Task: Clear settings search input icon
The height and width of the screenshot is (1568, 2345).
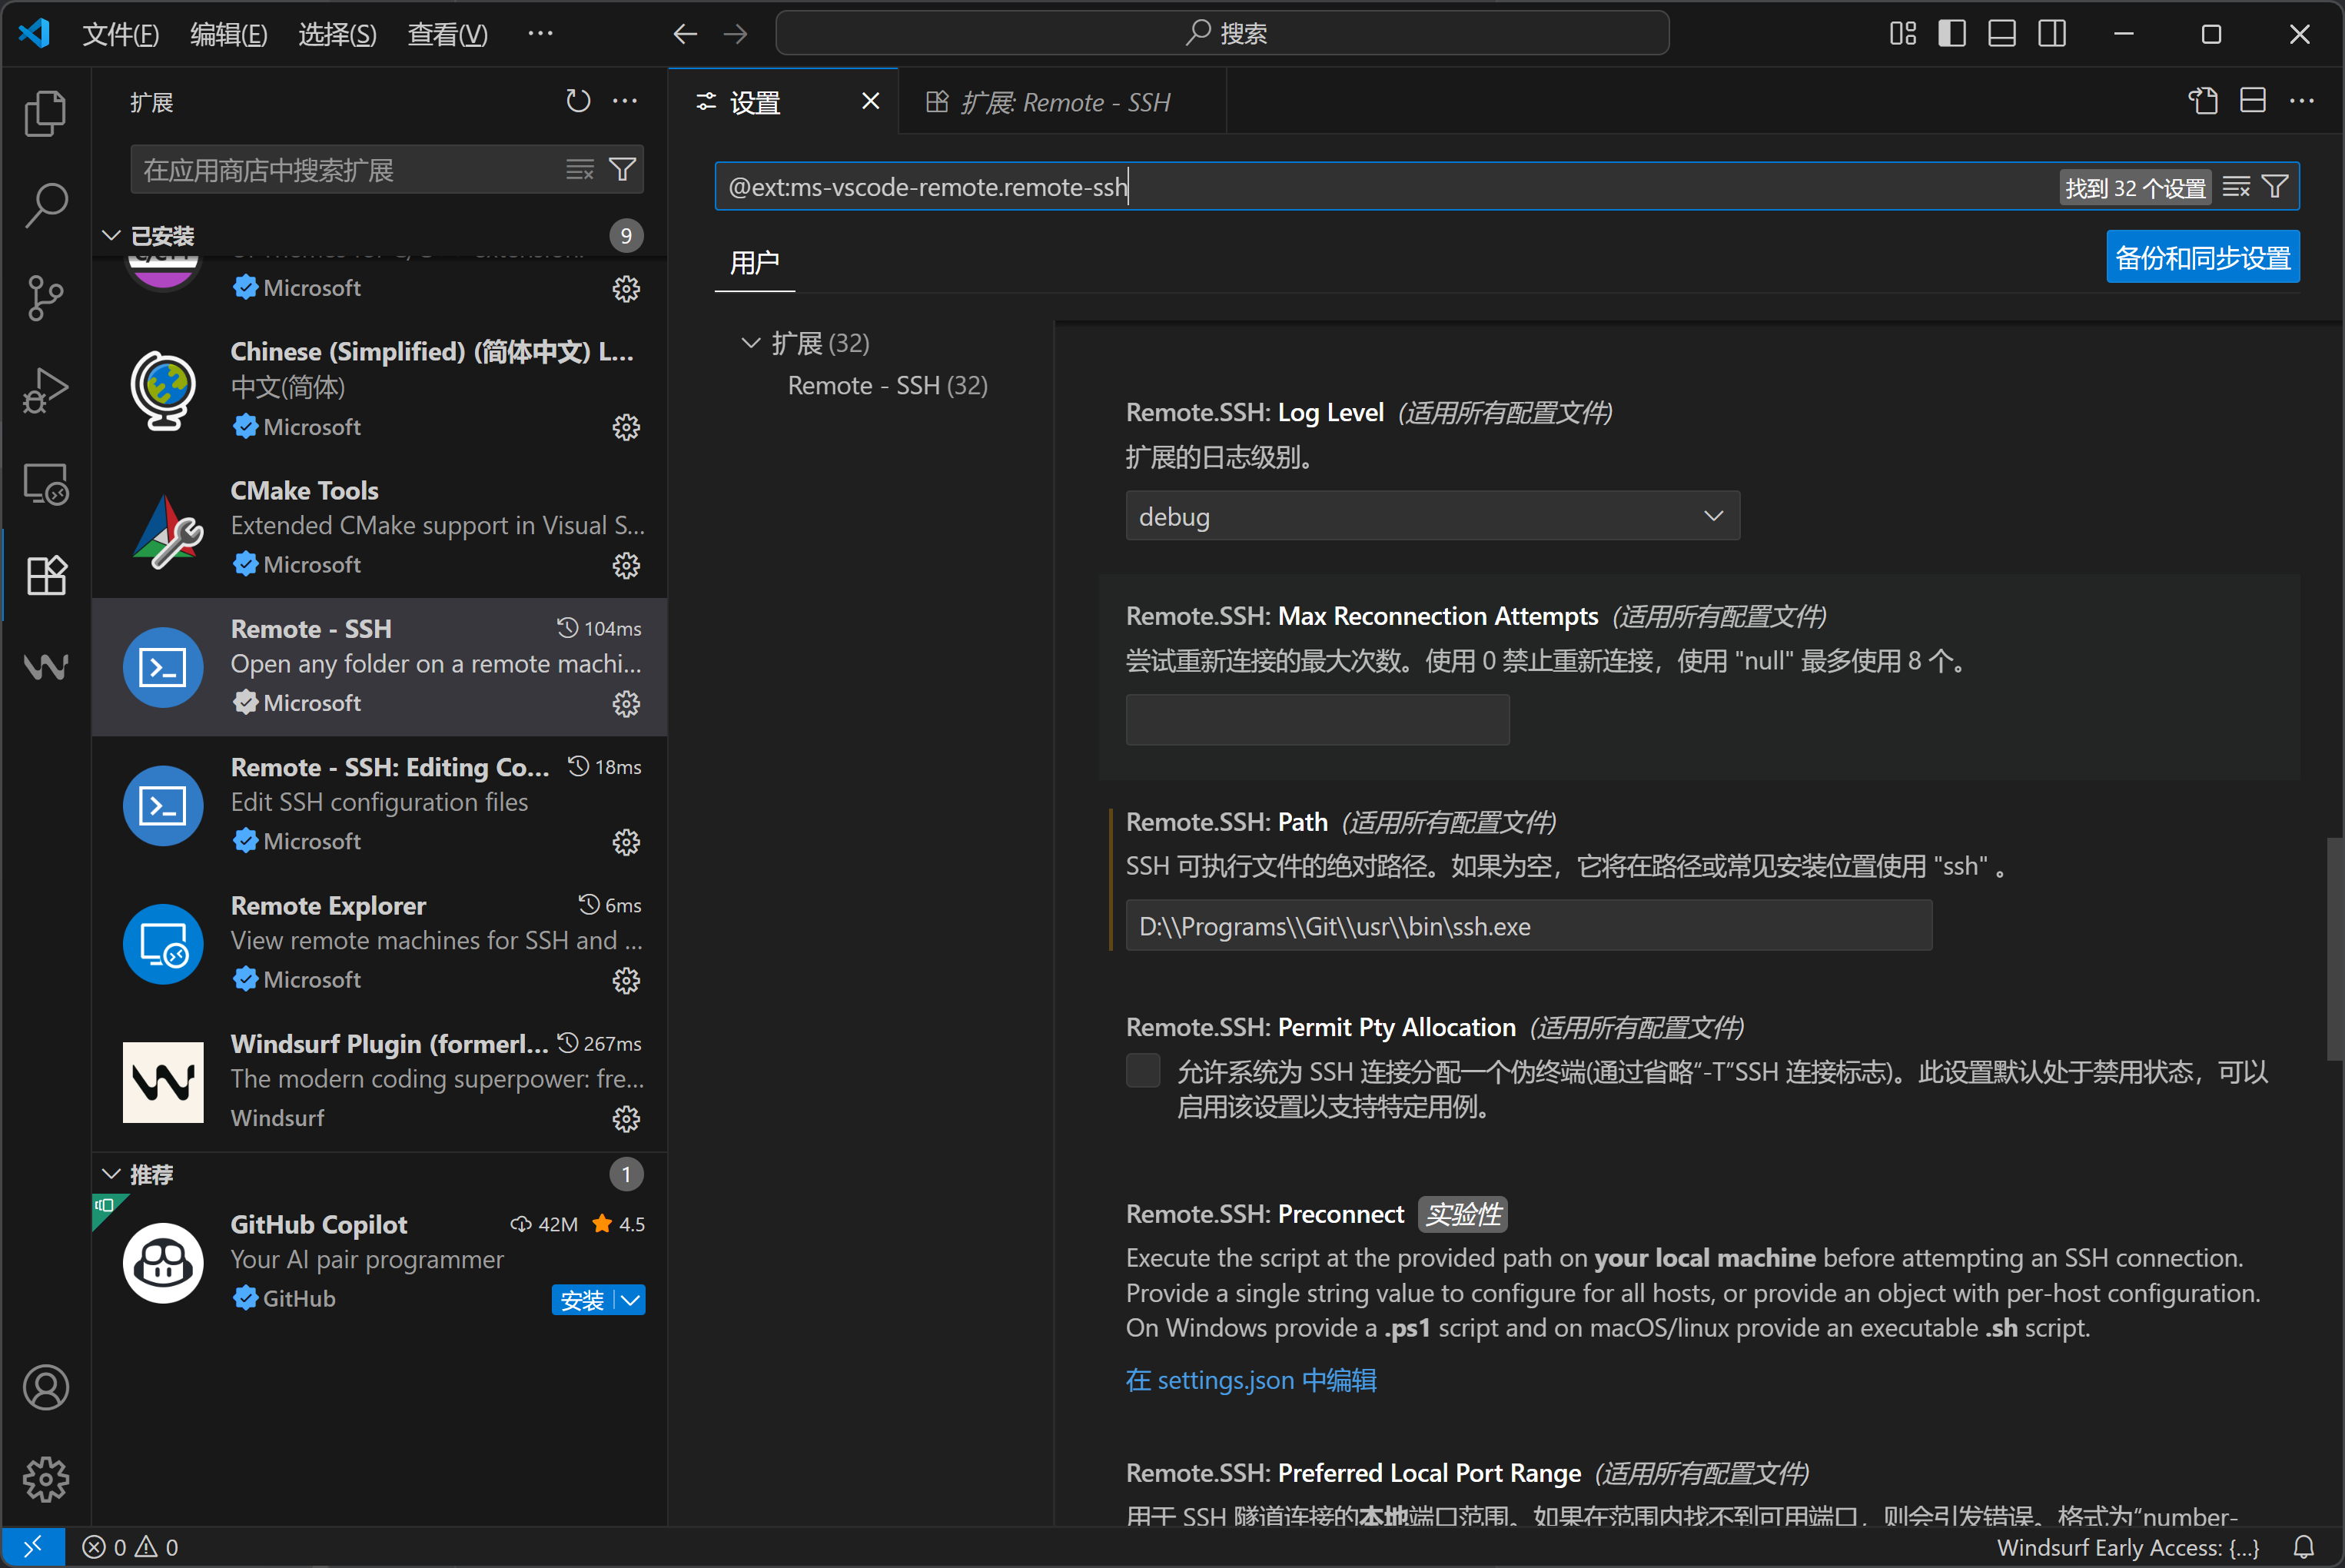Action: click(x=2236, y=187)
